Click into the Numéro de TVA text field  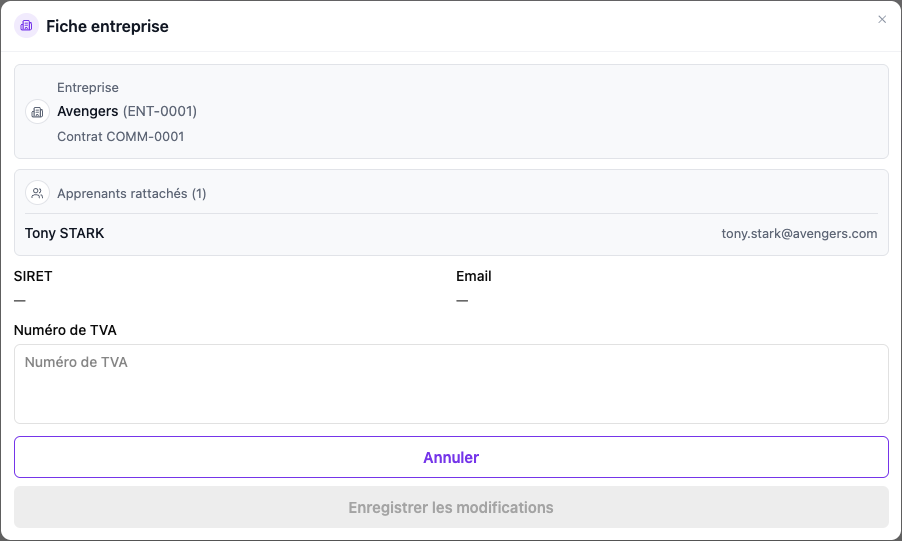point(451,384)
